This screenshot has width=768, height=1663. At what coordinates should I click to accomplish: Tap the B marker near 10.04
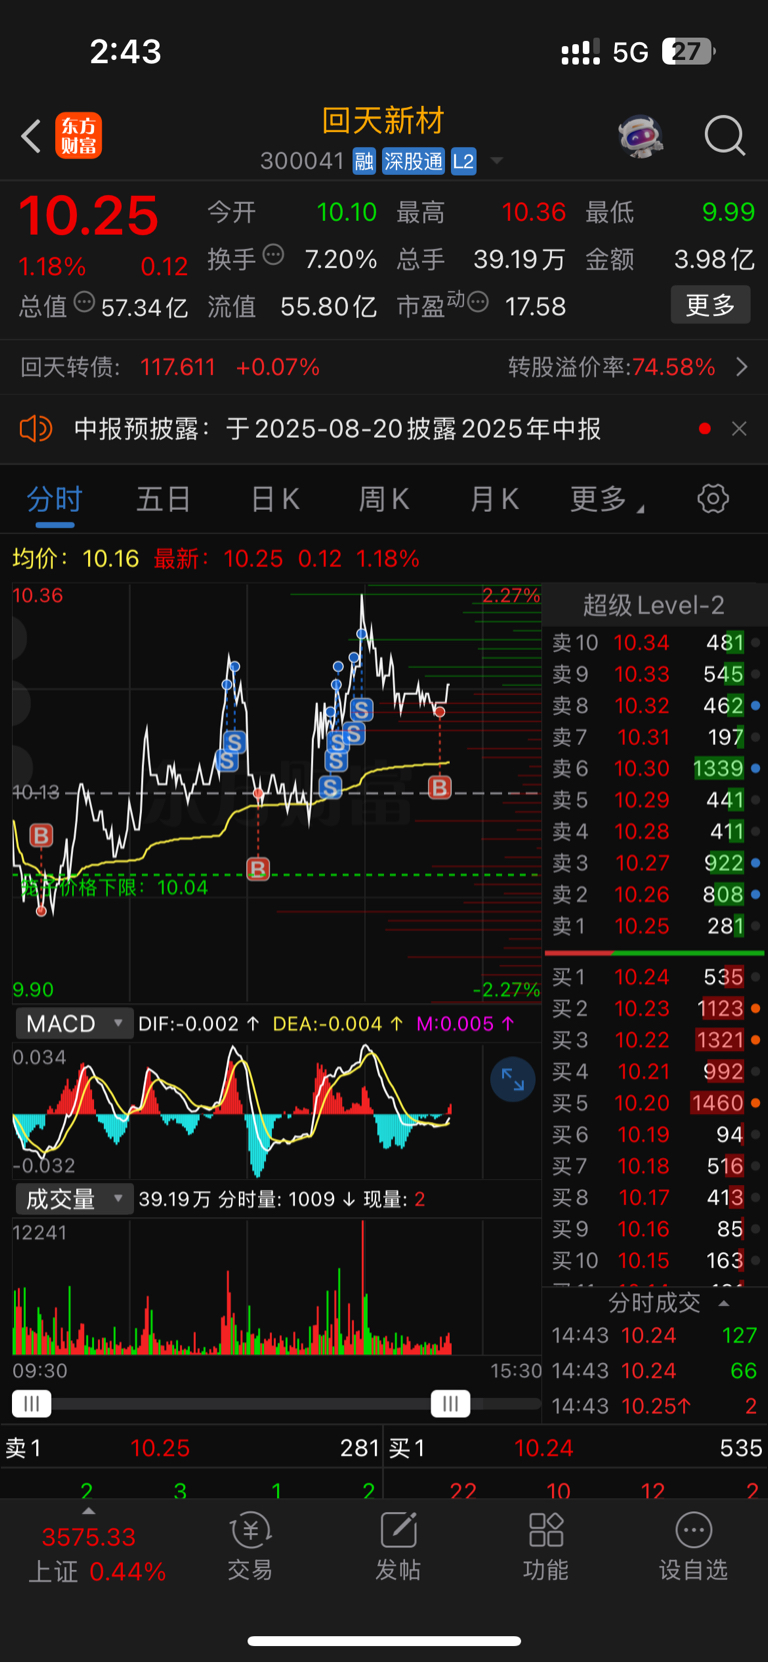[258, 869]
